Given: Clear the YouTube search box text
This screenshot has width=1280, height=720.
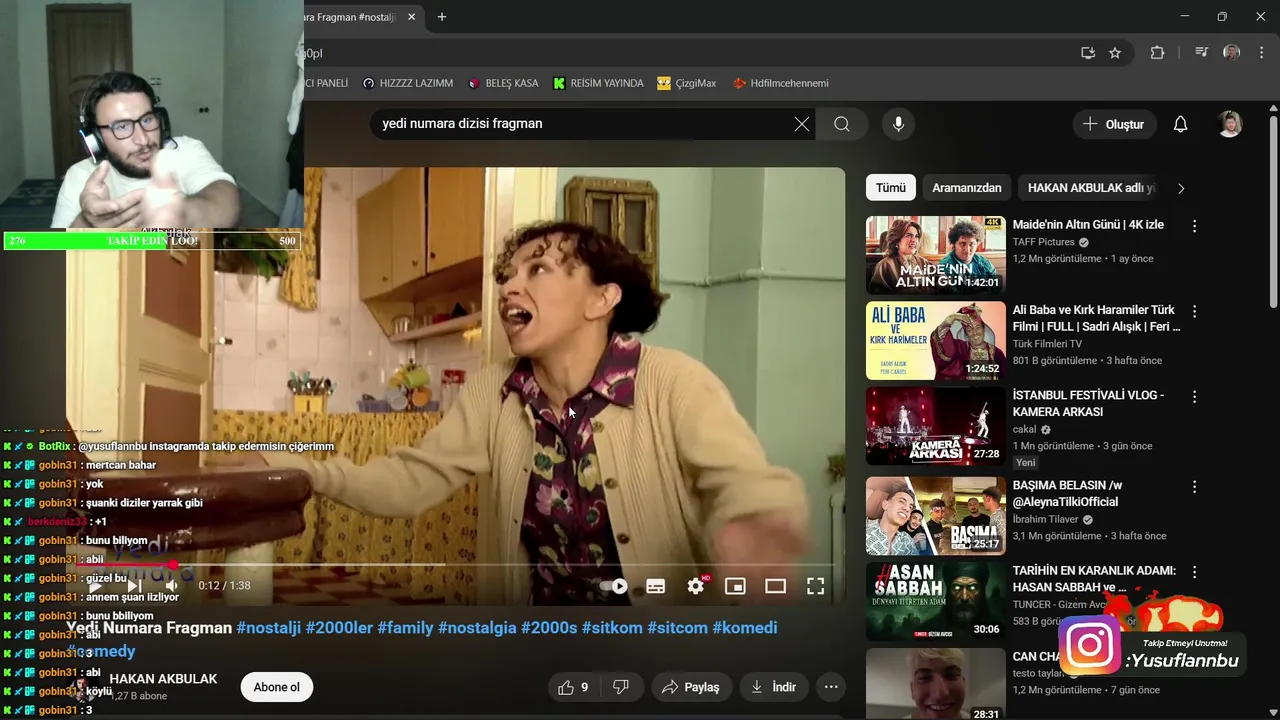Looking at the screenshot, I should pos(802,124).
